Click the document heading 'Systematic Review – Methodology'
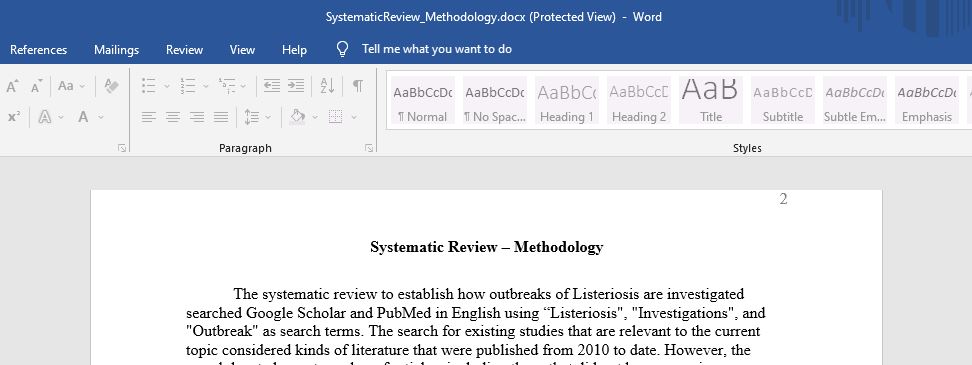 click(487, 247)
